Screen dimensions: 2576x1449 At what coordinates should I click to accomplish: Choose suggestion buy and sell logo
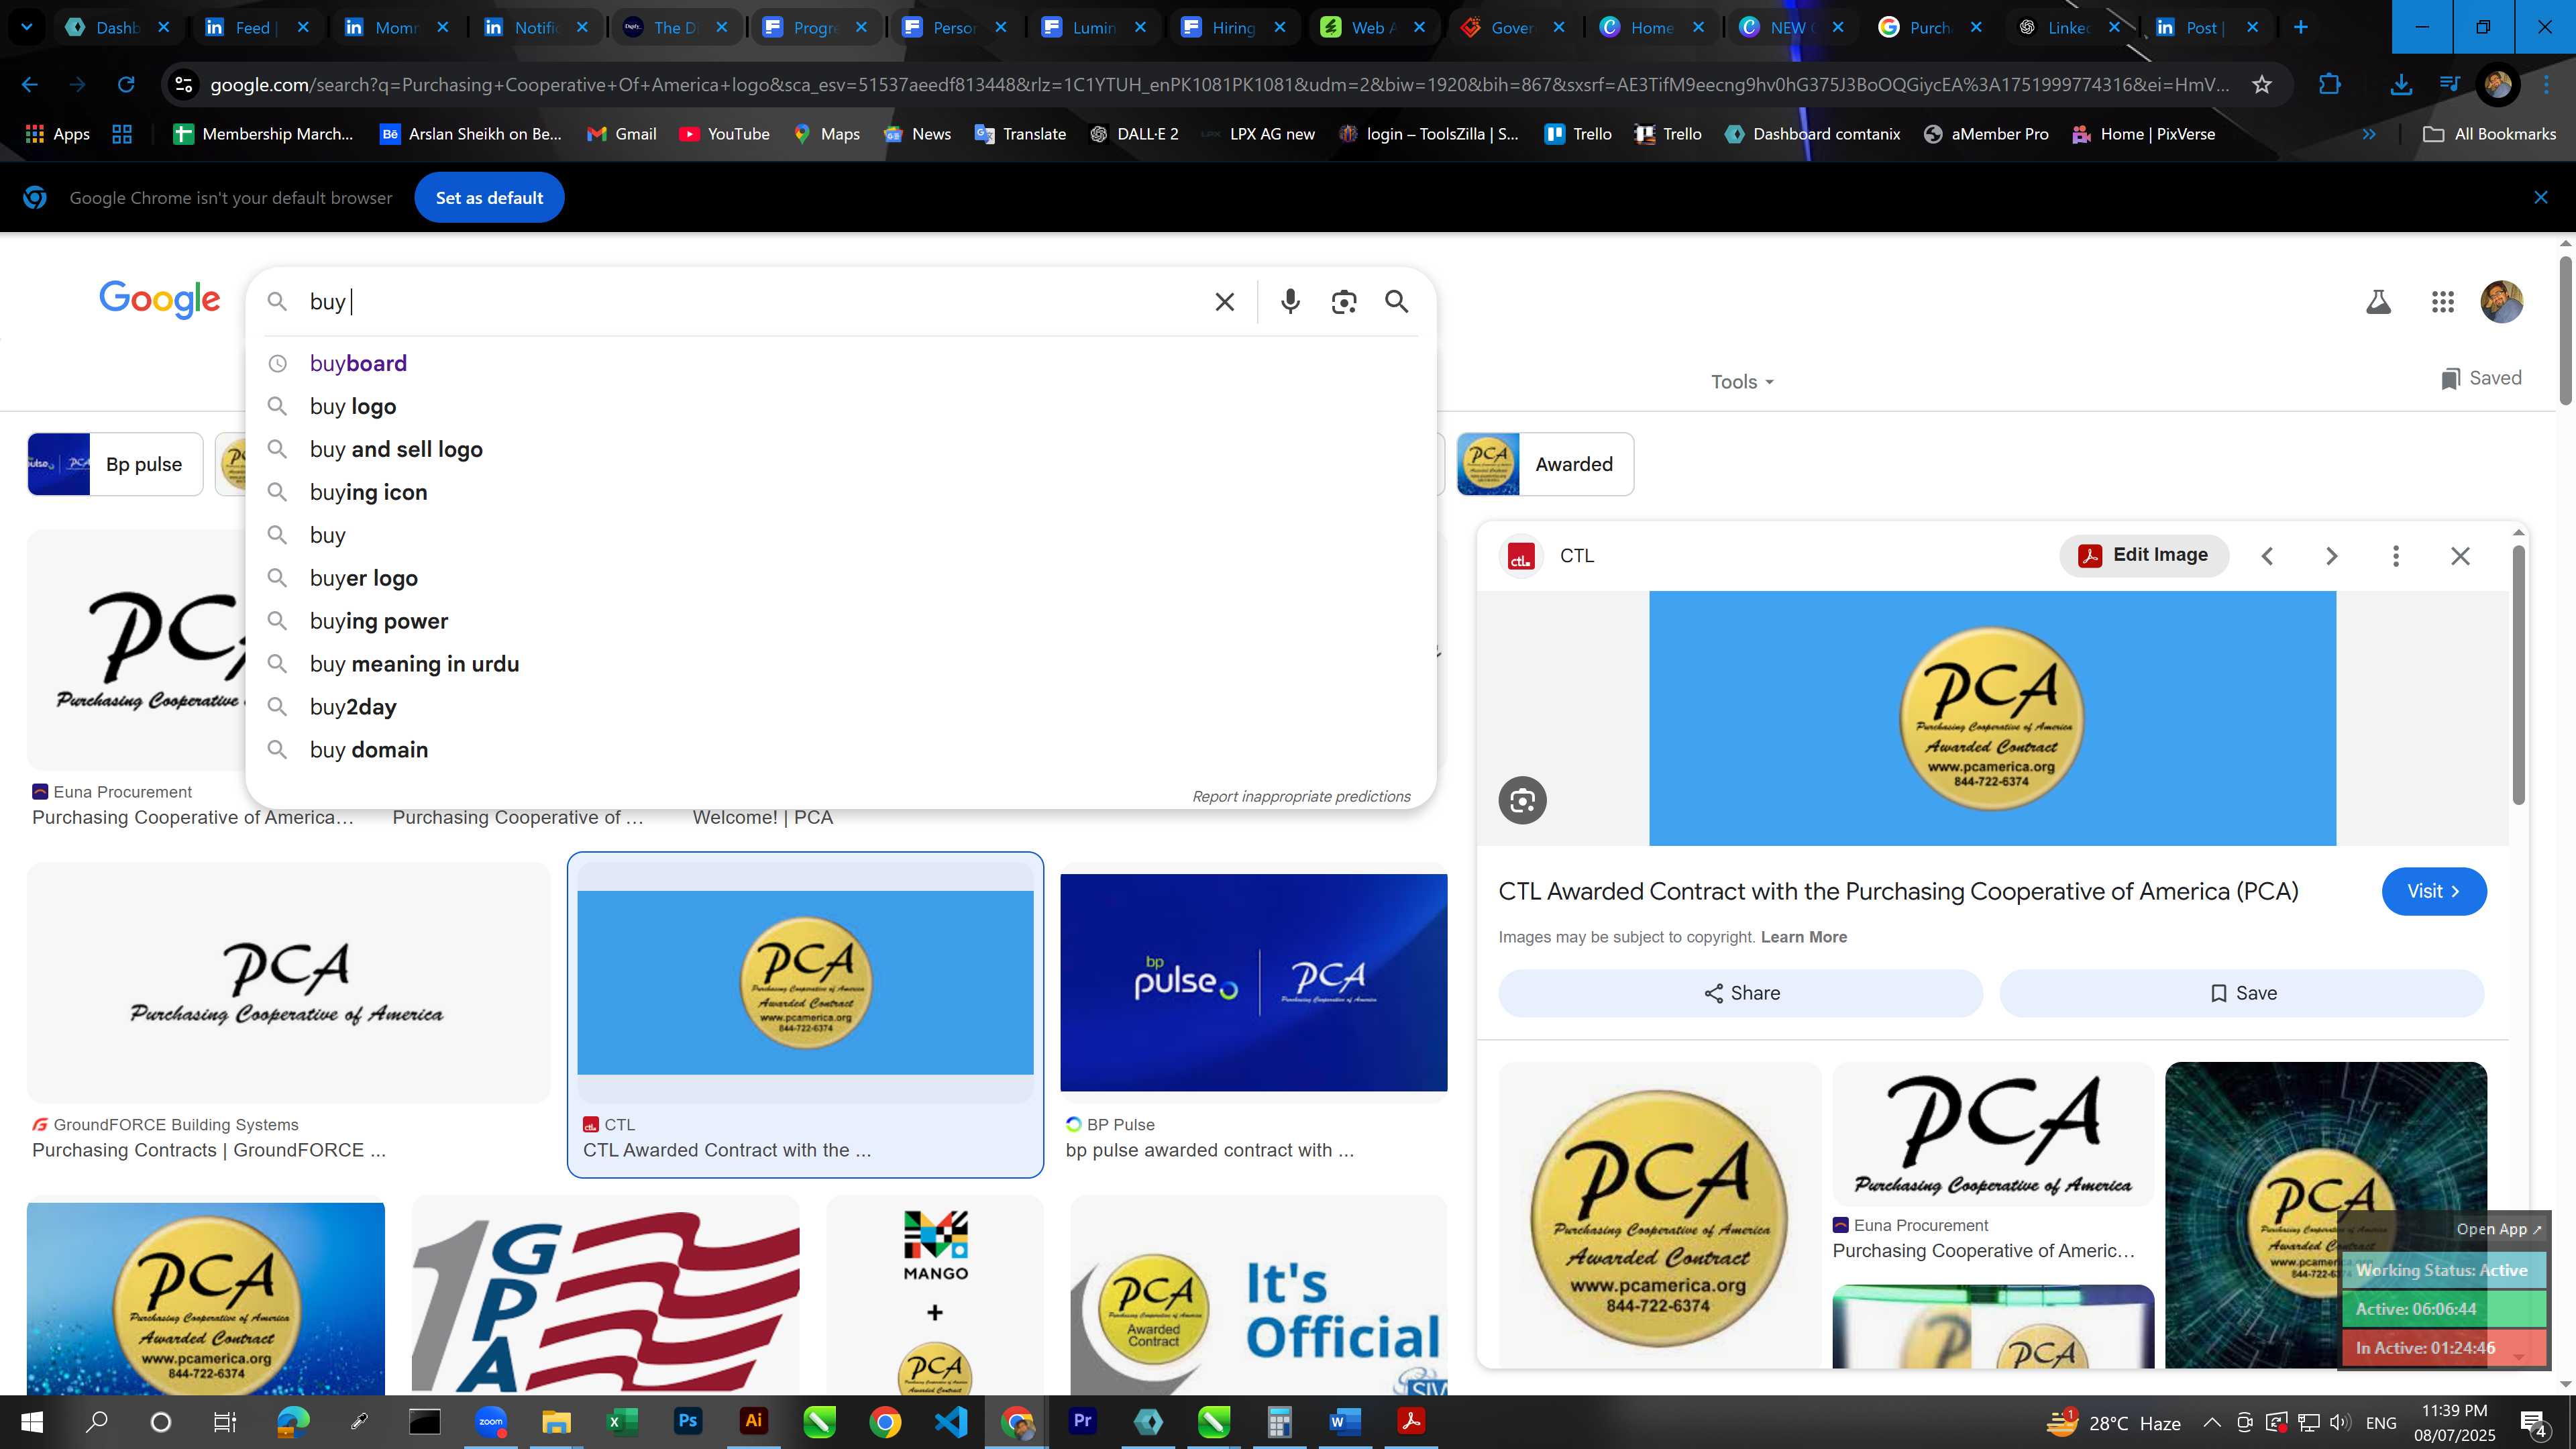coord(840,449)
